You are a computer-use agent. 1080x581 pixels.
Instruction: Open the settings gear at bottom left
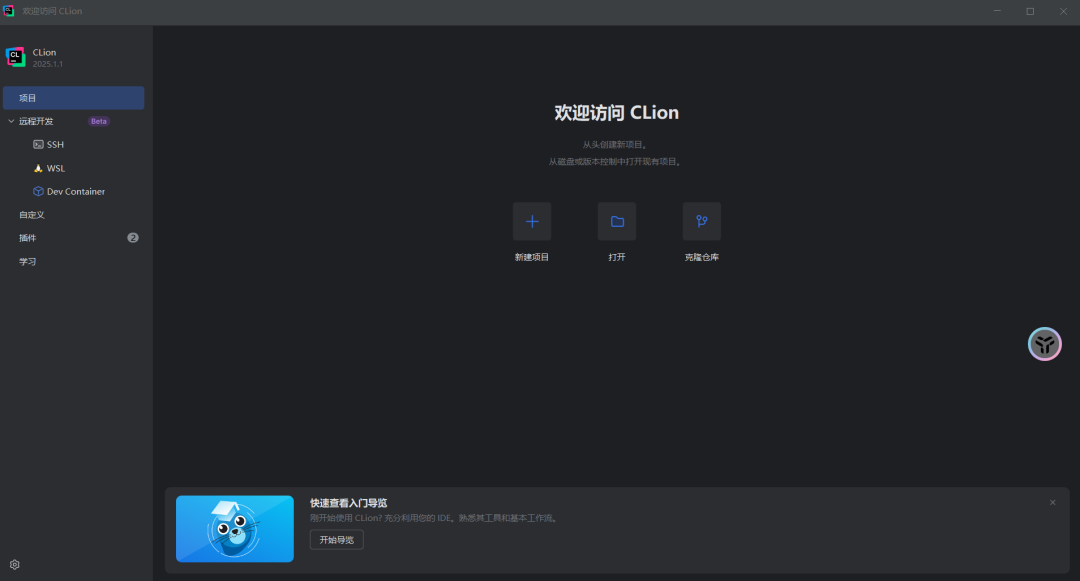[x=14, y=564]
